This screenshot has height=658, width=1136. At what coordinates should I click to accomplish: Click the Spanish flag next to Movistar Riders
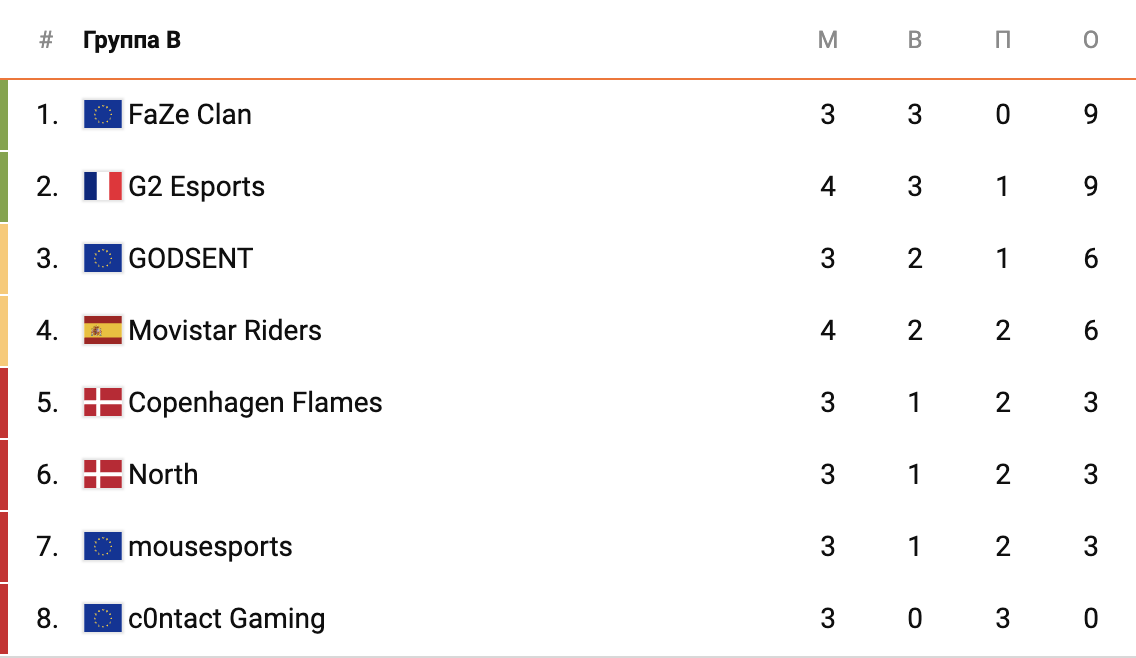[x=102, y=330]
